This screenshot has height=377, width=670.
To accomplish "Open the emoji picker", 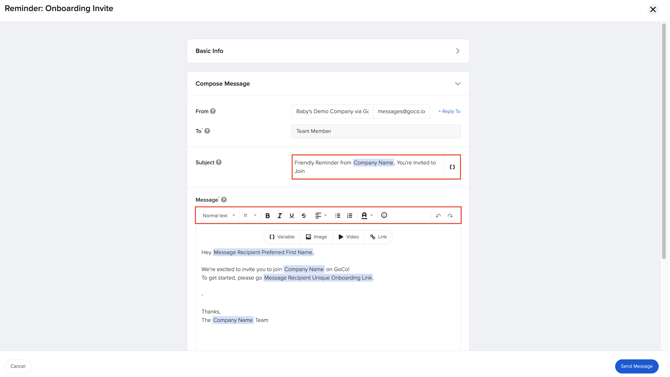I will click(384, 215).
